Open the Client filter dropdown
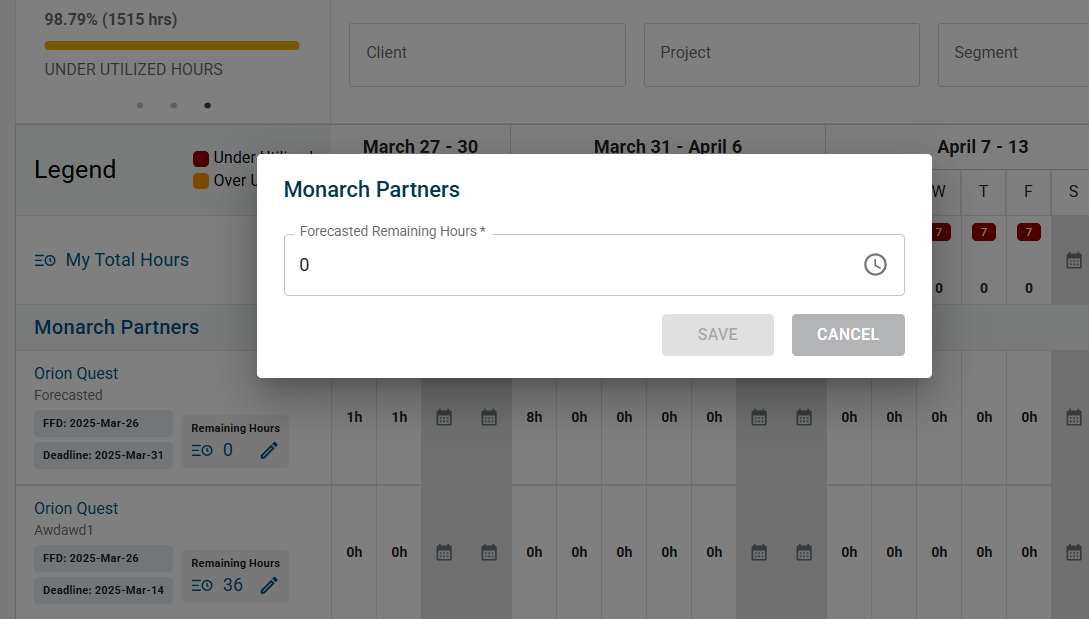The image size is (1089, 619). [x=487, y=55]
